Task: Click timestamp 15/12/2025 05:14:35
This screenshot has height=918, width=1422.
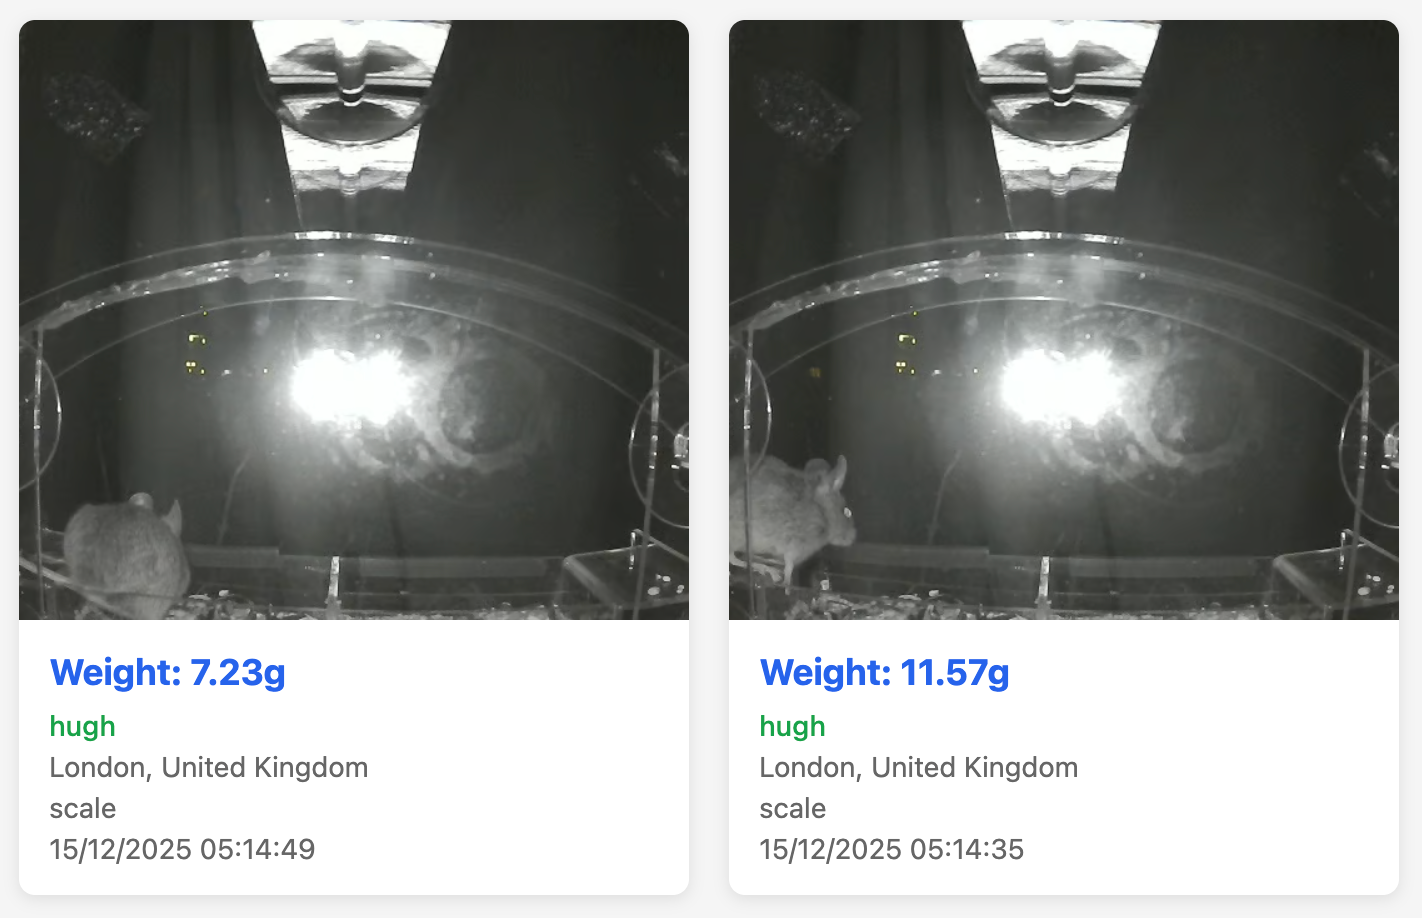Action: pyautogui.click(x=892, y=849)
